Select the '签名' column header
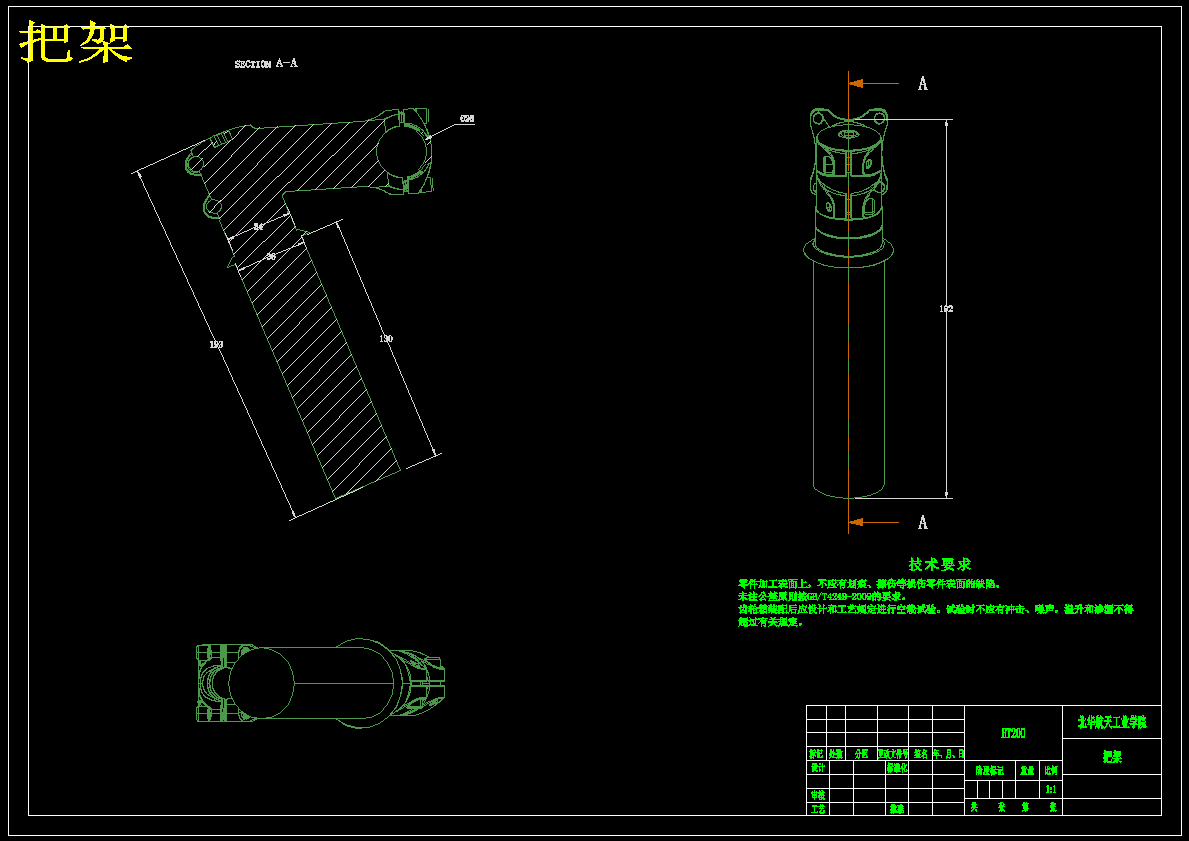Viewport: 1189px width, 841px height. (x=921, y=754)
